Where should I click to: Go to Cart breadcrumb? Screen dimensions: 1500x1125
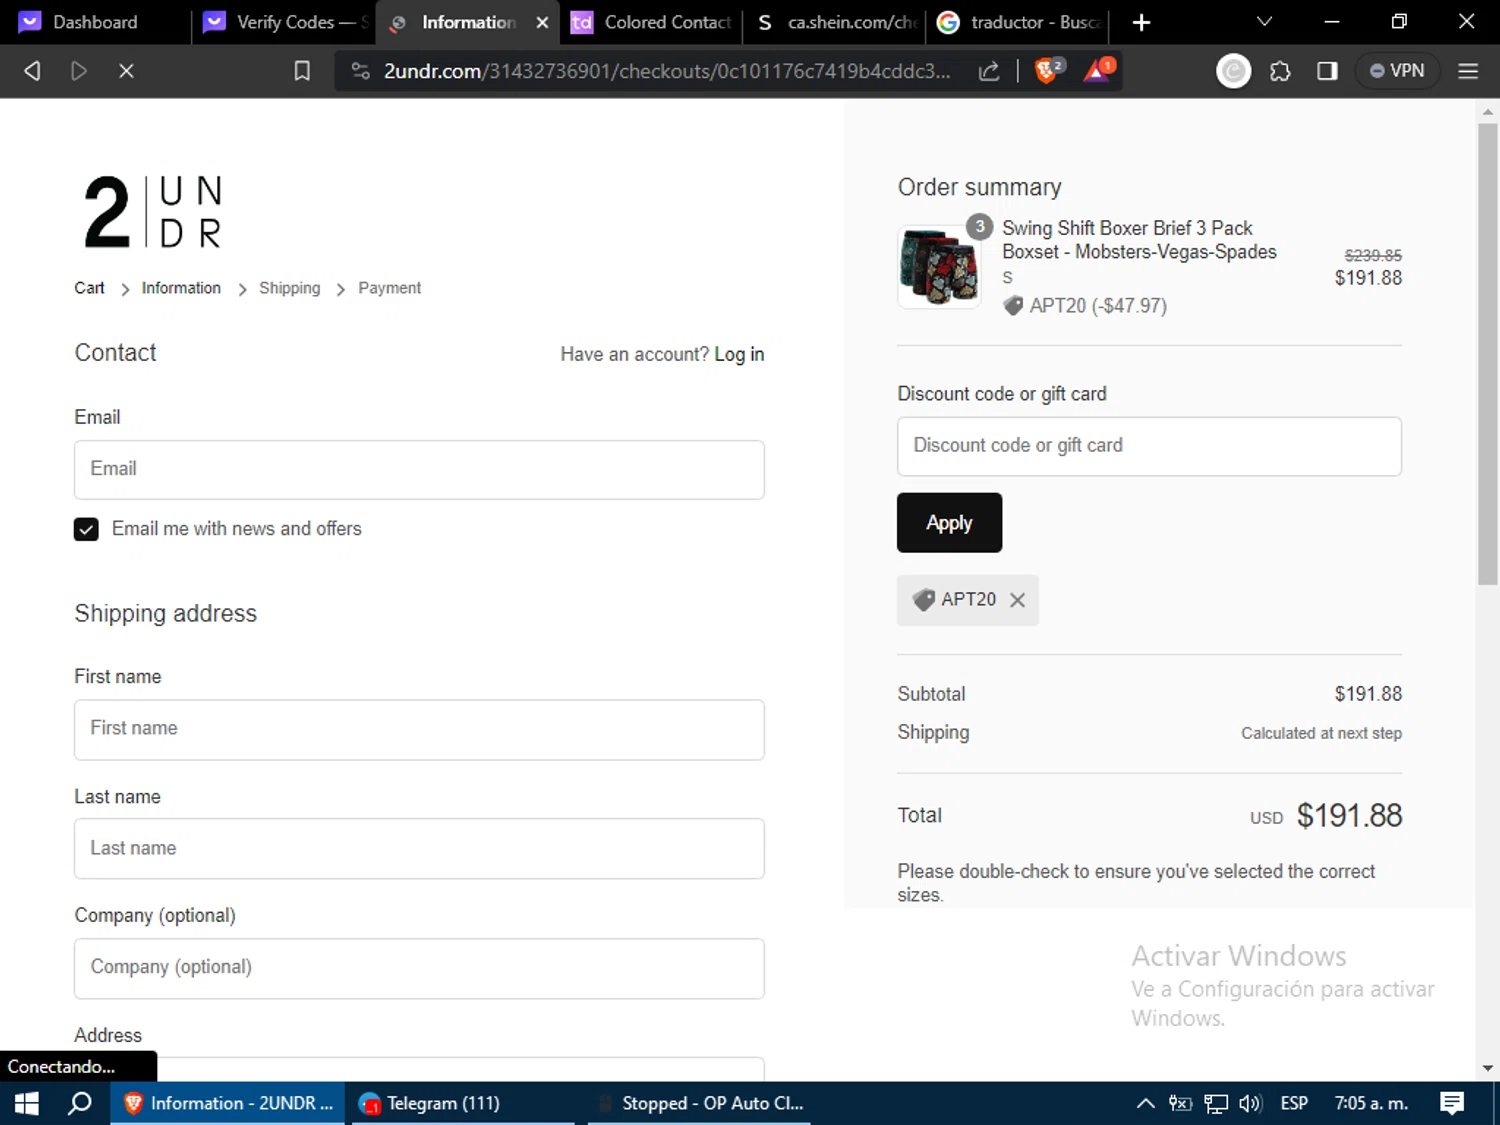tap(89, 288)
